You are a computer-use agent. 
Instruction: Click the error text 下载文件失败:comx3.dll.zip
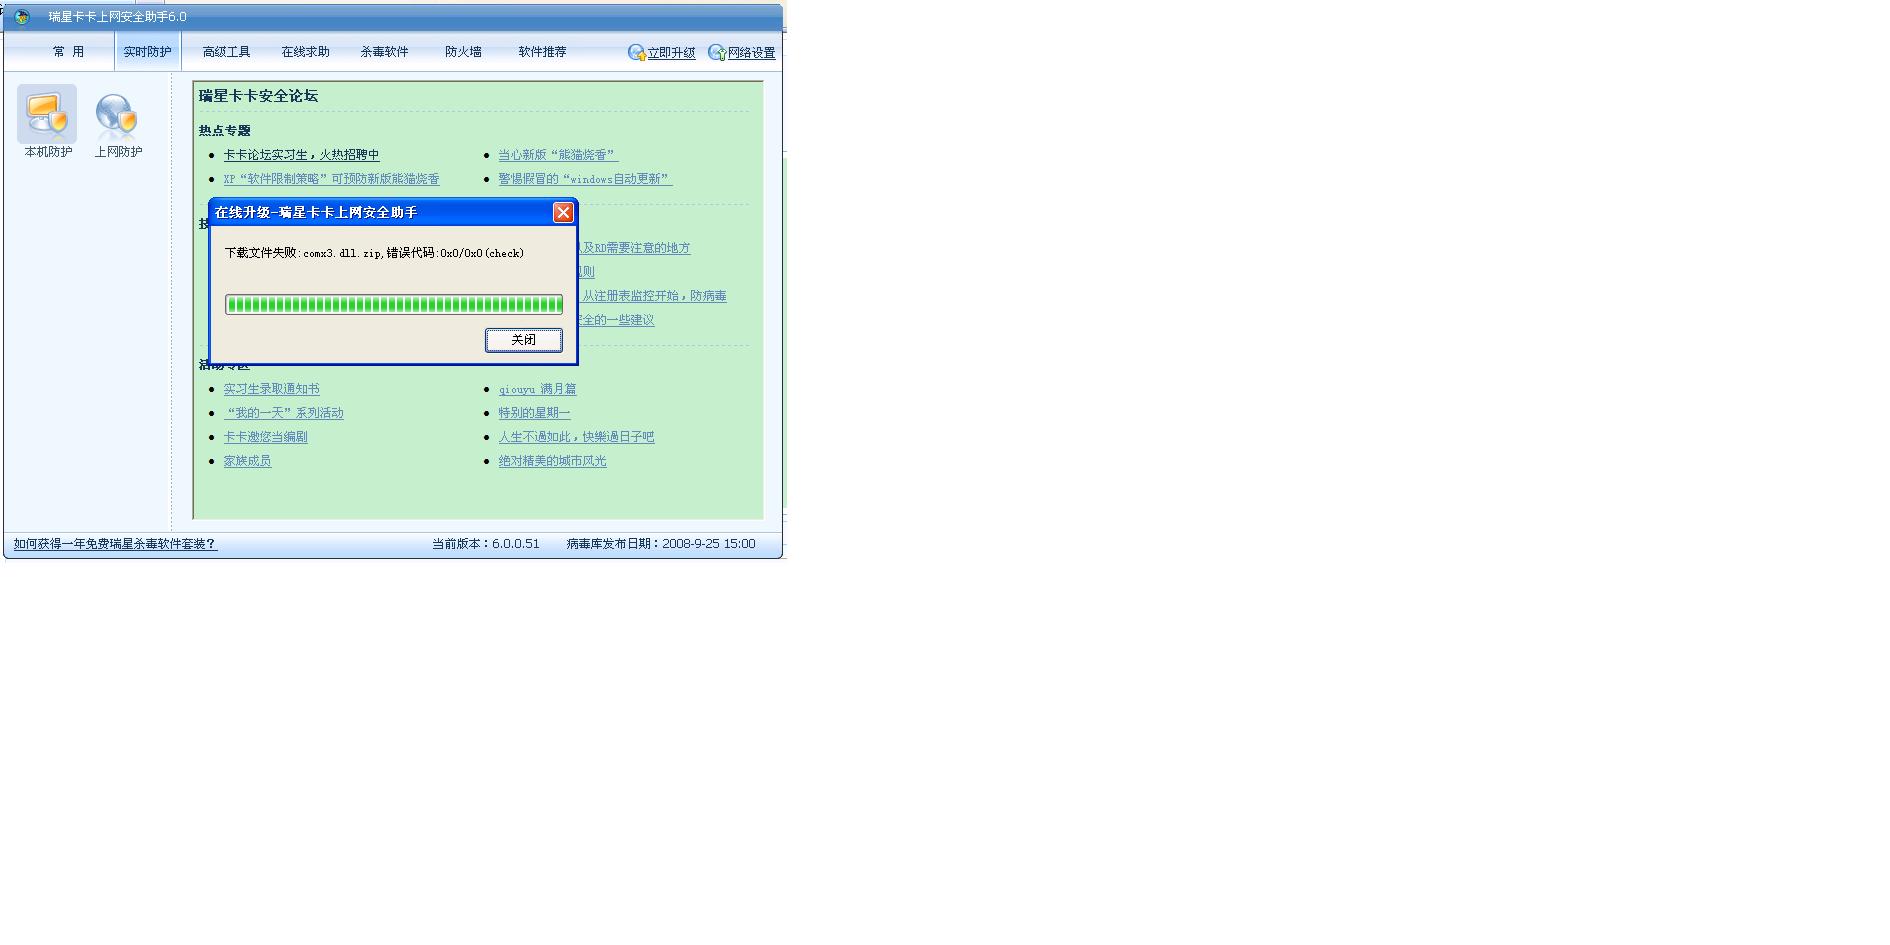click(303, 253)
